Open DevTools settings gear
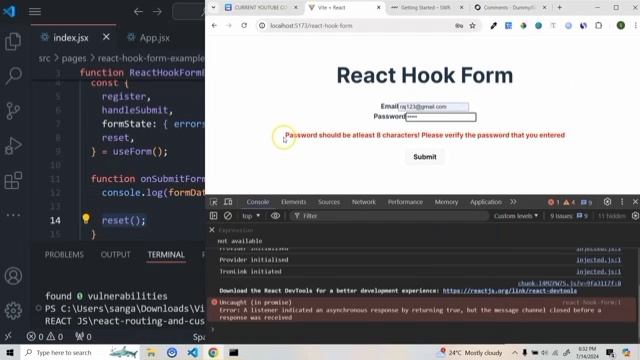This screenshot has height=360, width=640. (607, 202)
